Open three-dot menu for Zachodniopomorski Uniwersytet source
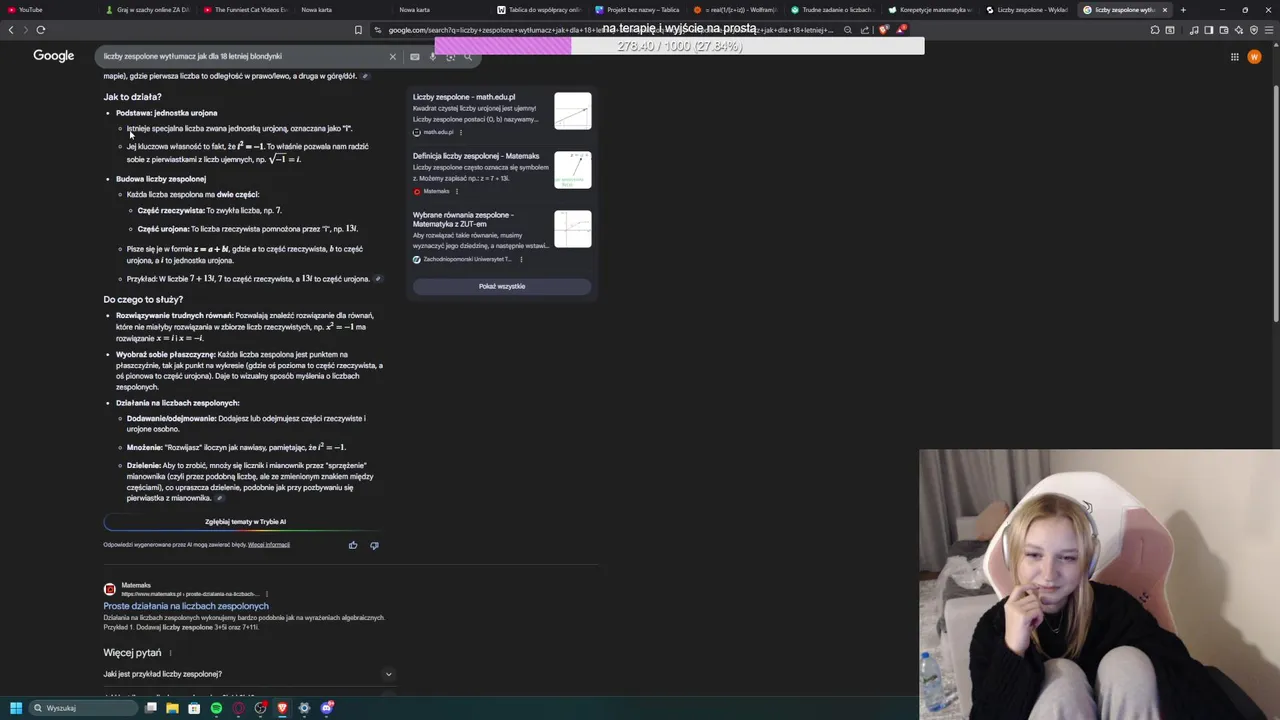Screen dimensions: 1280x720 tap(521, 259)
